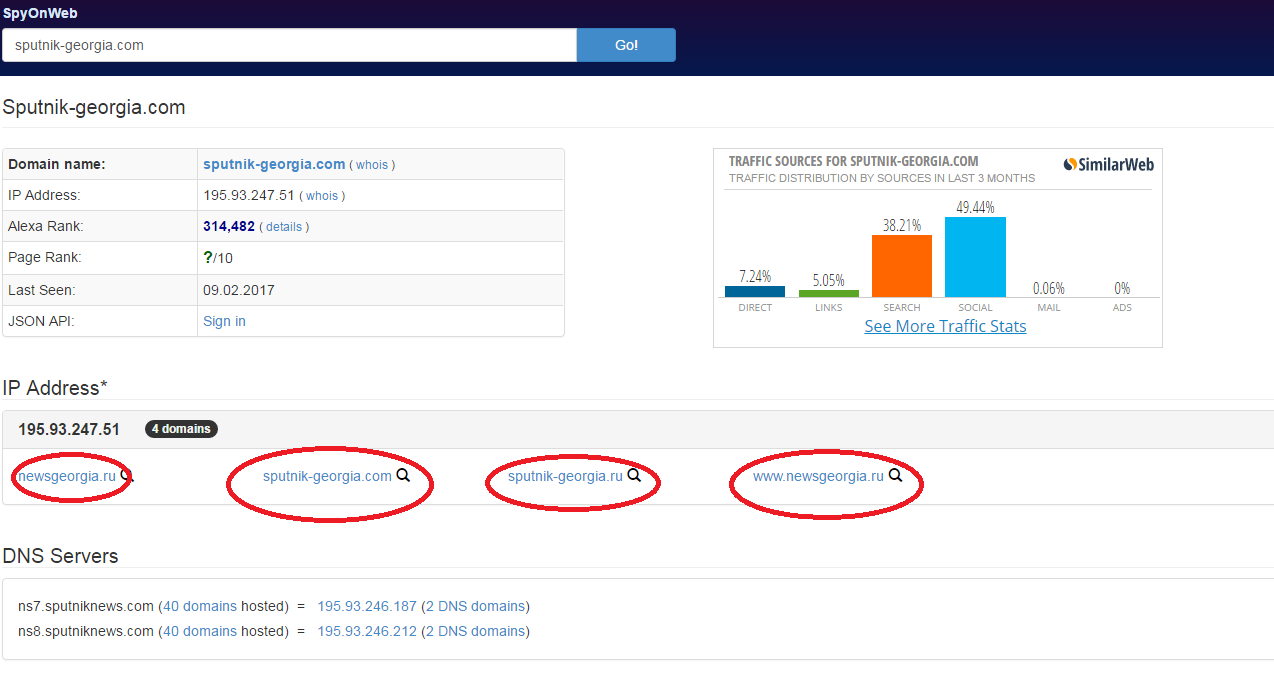The height and width of the screenshot is (674, 1274).
Task: Click the 0.06% mail percentage label
Action: click(x=1048, y=288)
